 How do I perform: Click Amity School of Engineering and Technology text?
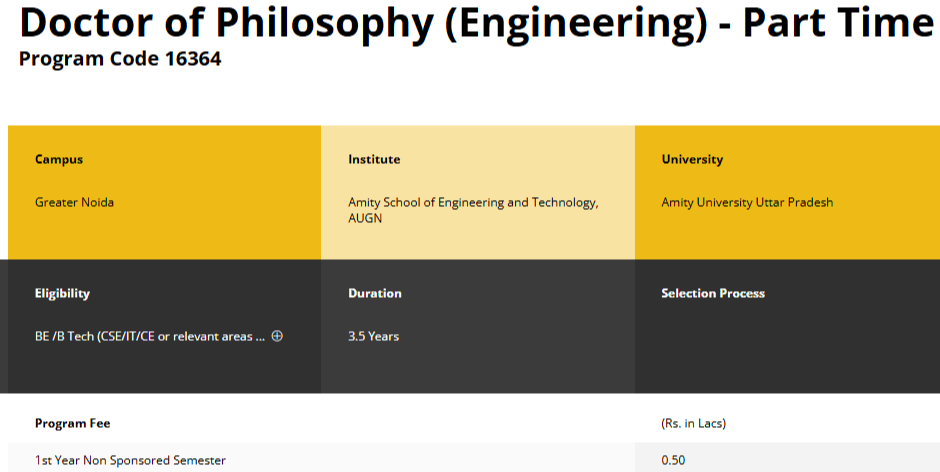point(473,202)
